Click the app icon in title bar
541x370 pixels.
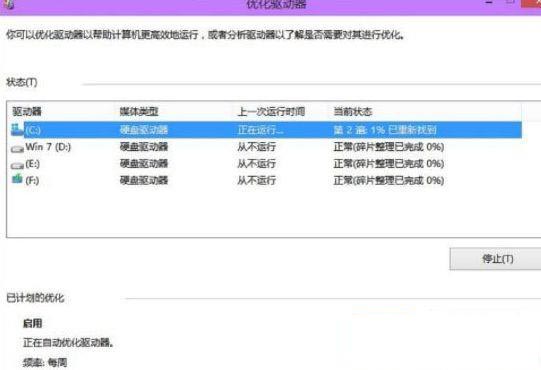click(x=9, y=4)
